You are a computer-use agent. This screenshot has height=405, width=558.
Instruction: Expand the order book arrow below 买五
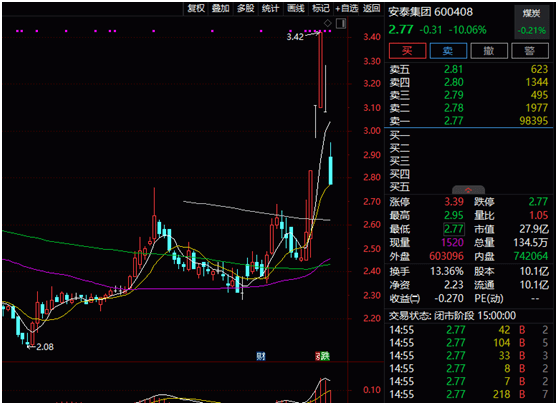[x=468, y=190]
